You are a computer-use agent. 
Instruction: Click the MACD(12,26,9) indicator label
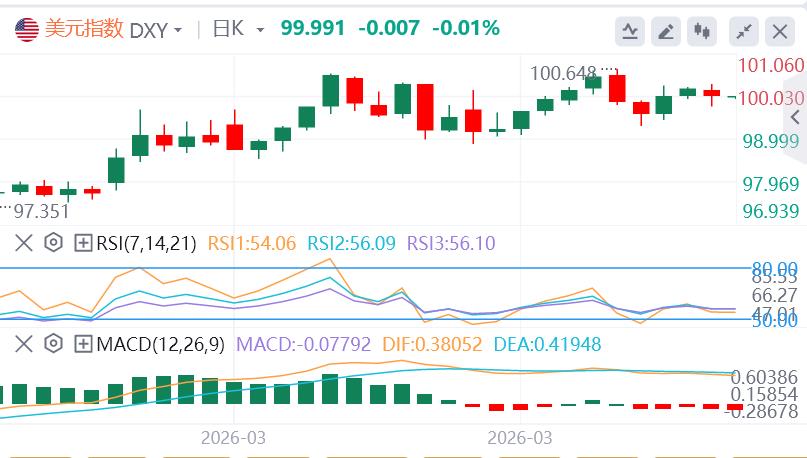(161, 345)
